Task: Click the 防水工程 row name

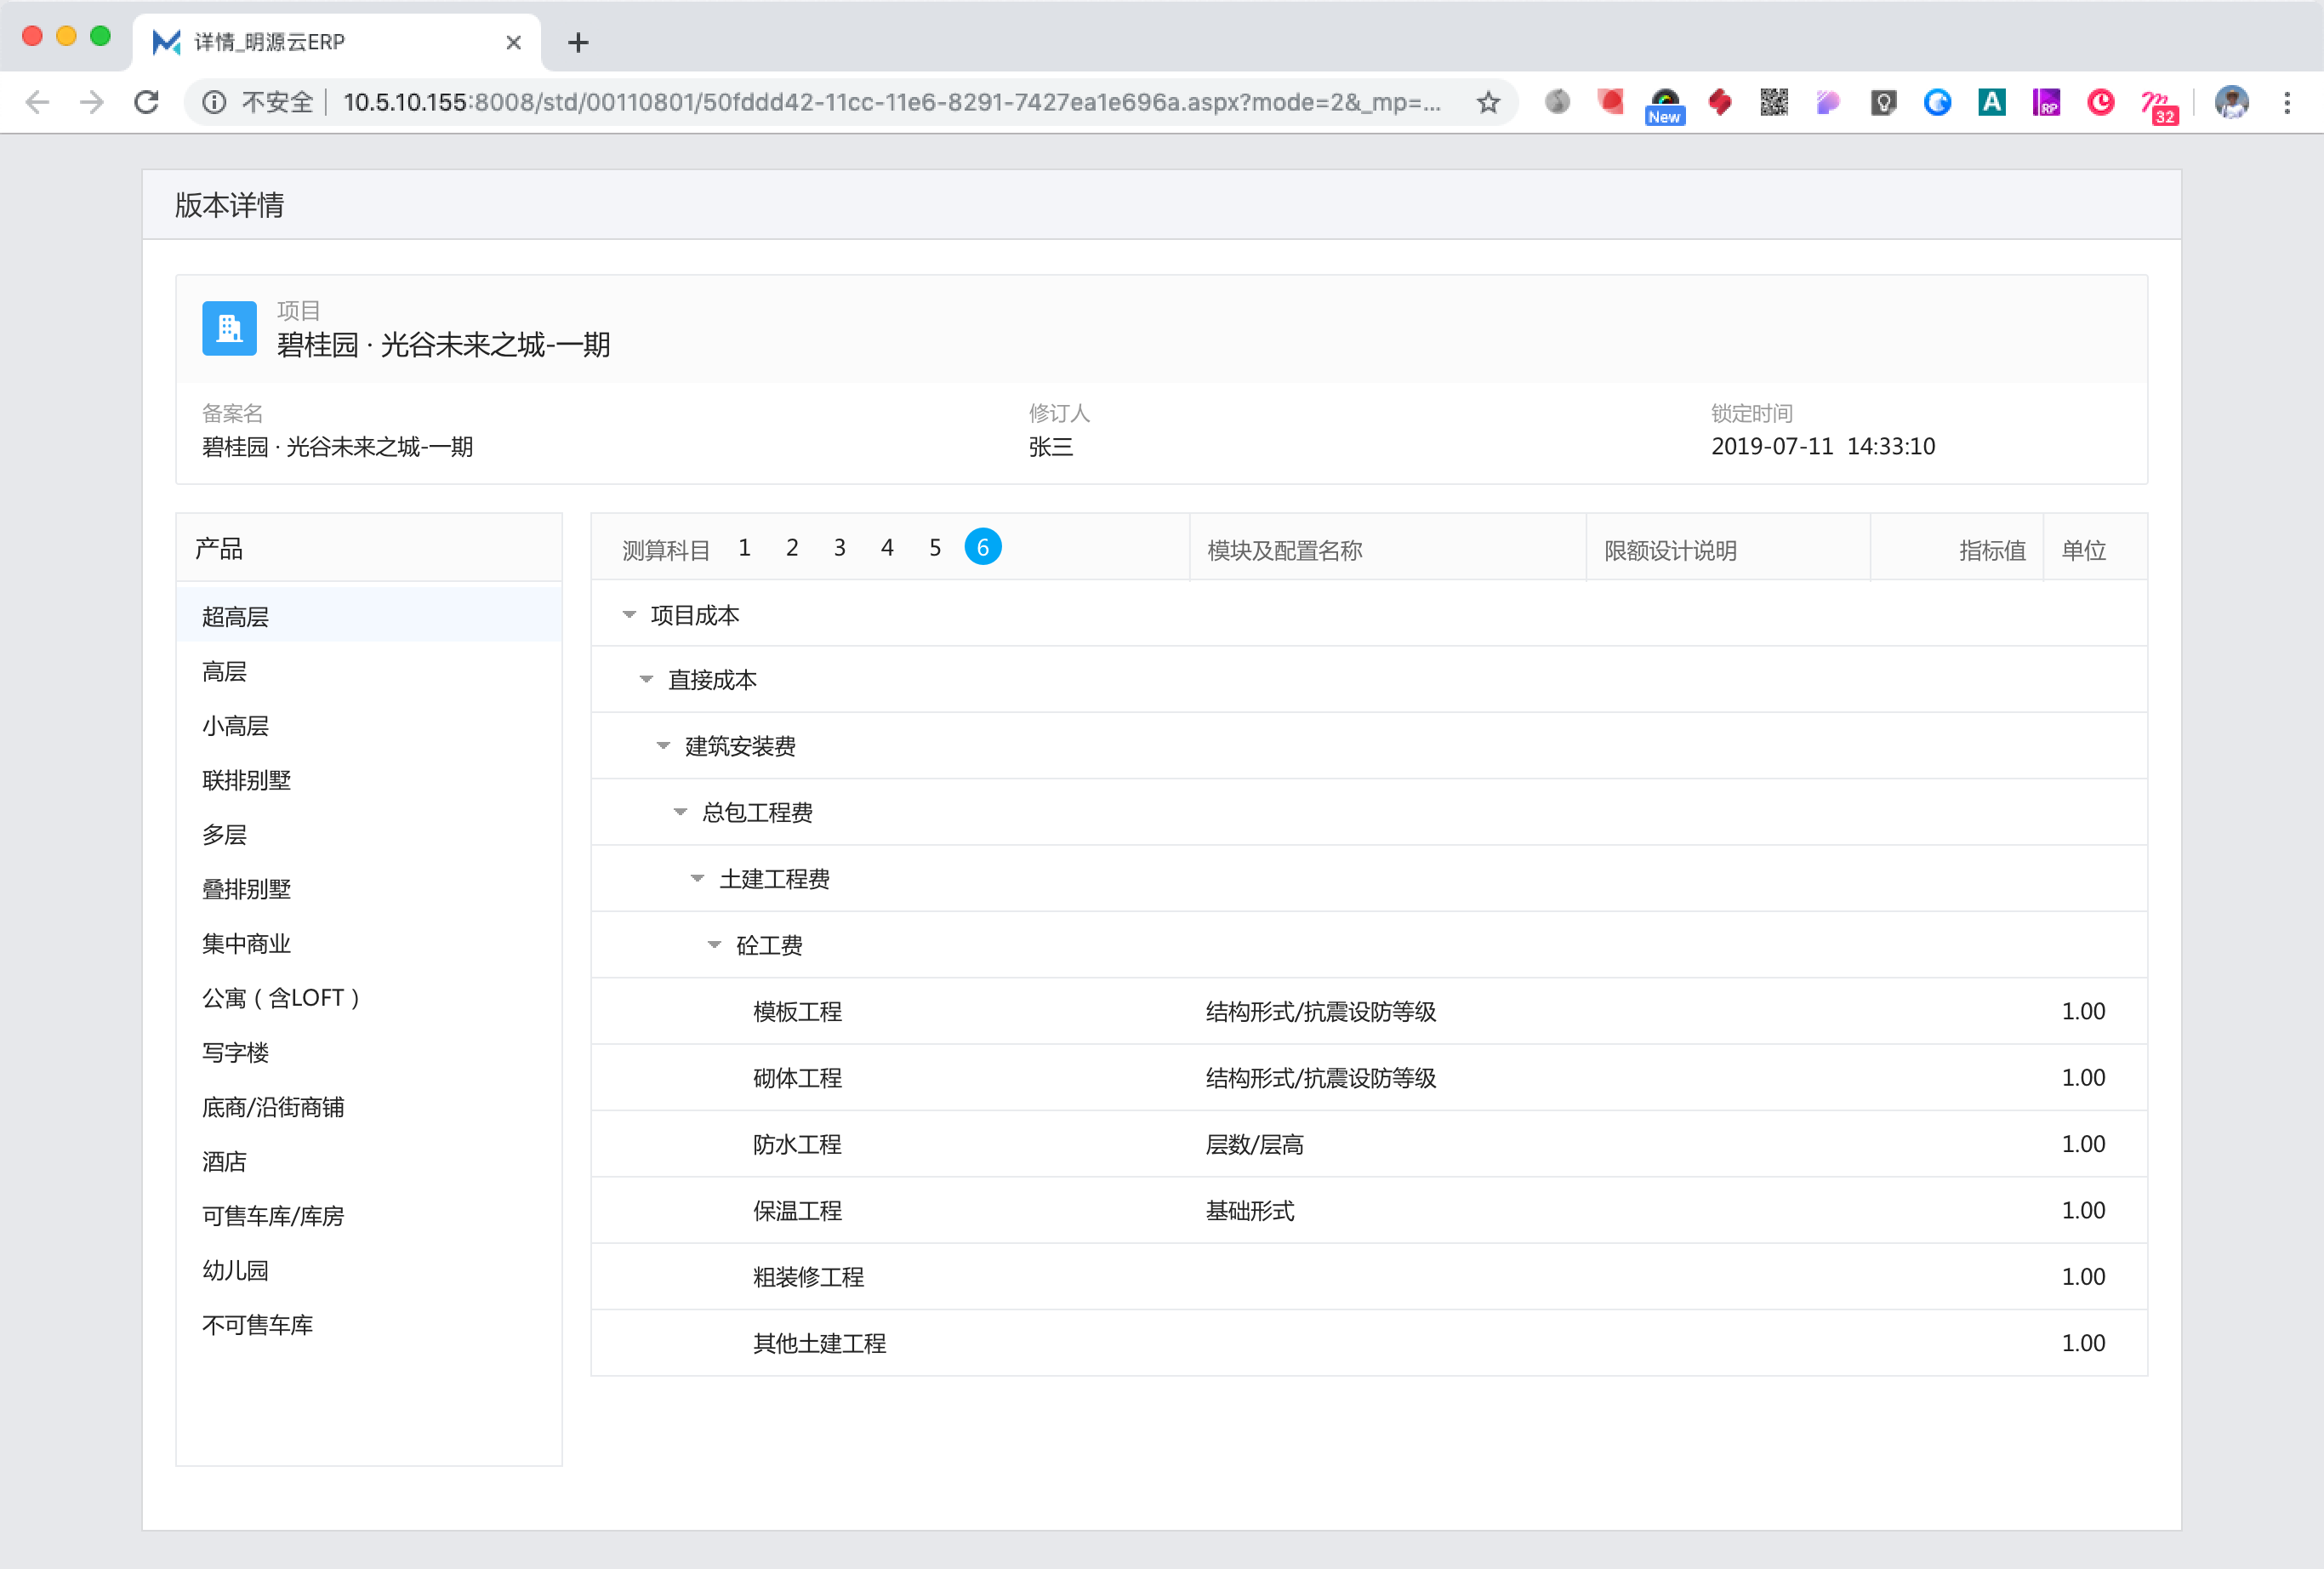Action: point(797,1145)
